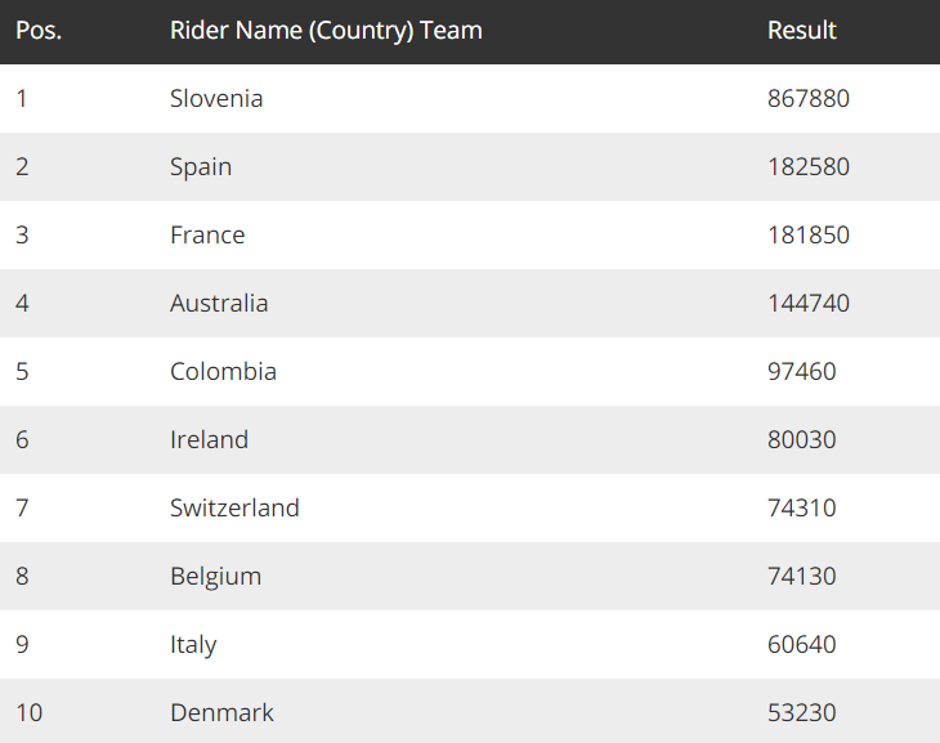Click the result 181850 for France
940x743 pixels.
pyautogui.click(x=809, y=235)
